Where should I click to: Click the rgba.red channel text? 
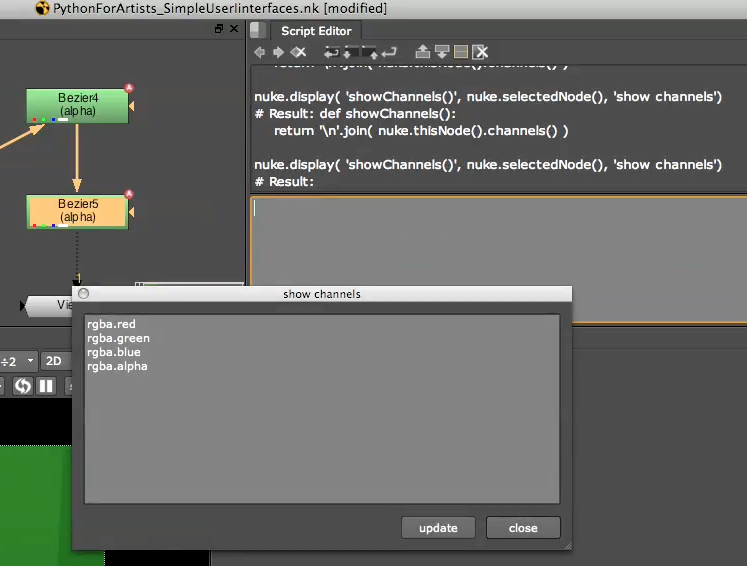[111, 324]
